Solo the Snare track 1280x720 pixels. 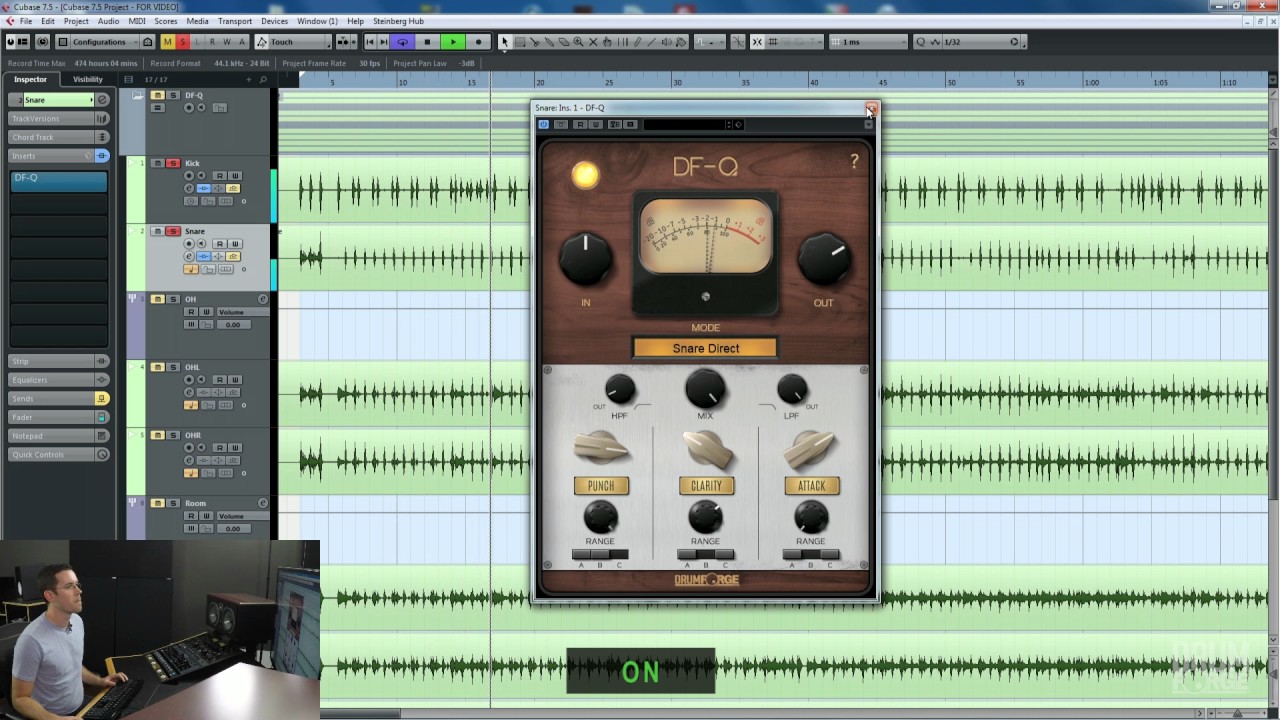point(173,231)
